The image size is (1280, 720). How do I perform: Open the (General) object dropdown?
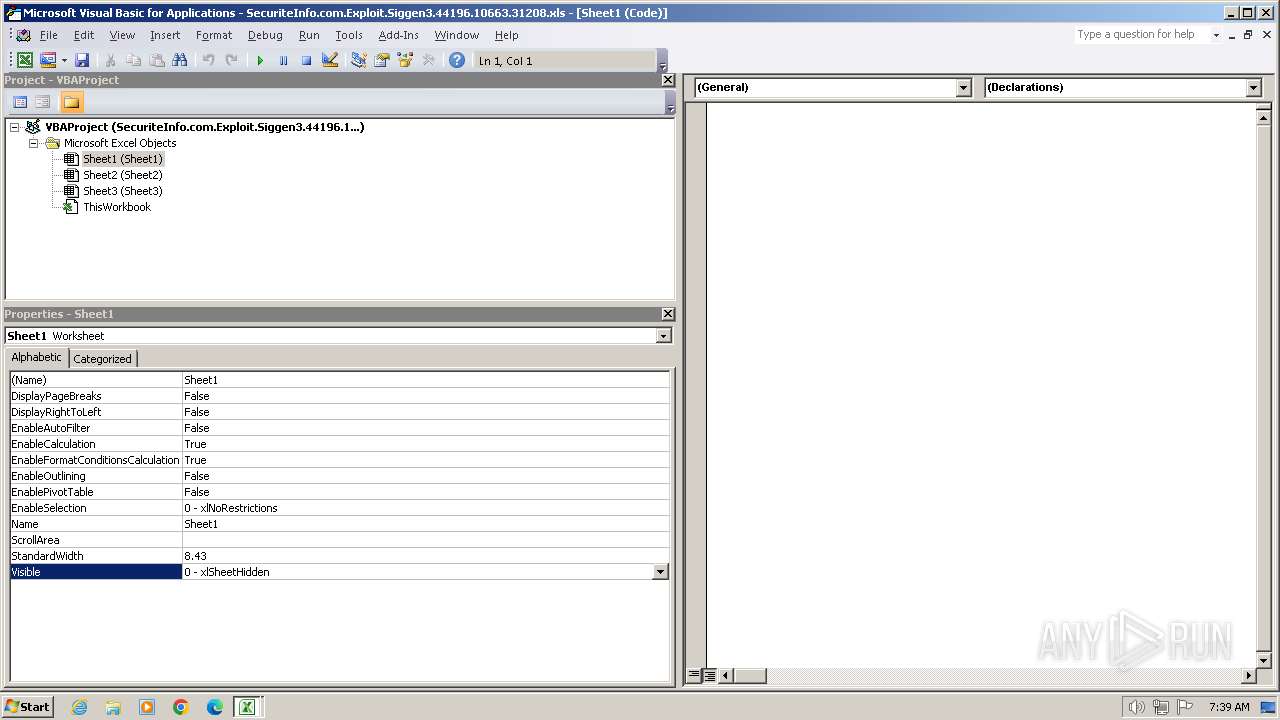point(964,88)
